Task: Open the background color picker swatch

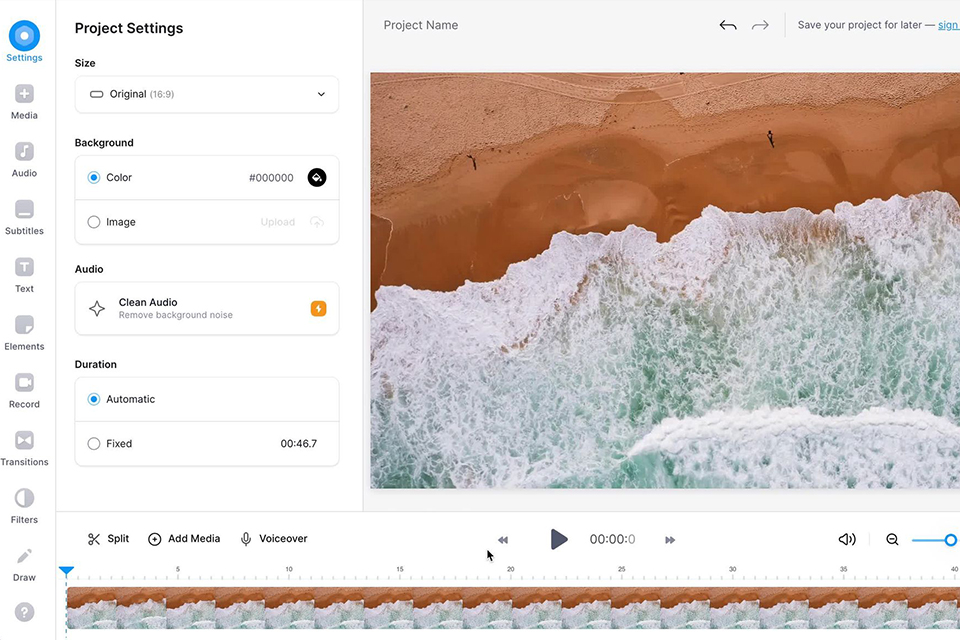Action: click(317, 178)
